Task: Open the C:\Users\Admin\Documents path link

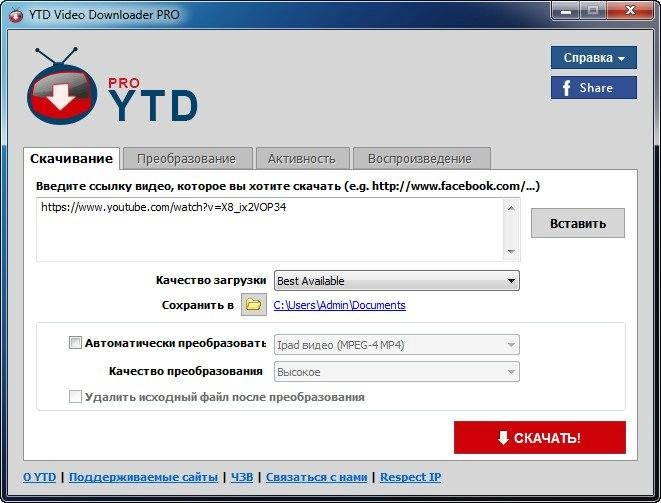Action: 339,305
